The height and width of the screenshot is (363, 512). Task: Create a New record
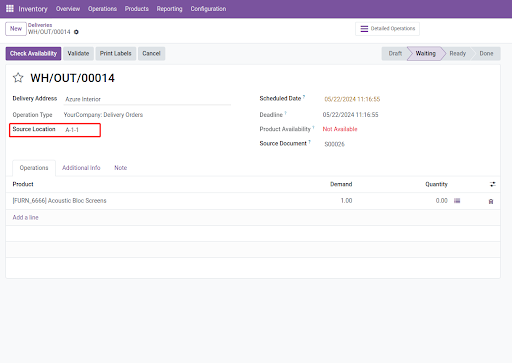pyautogui.click(x=16, y=29)
